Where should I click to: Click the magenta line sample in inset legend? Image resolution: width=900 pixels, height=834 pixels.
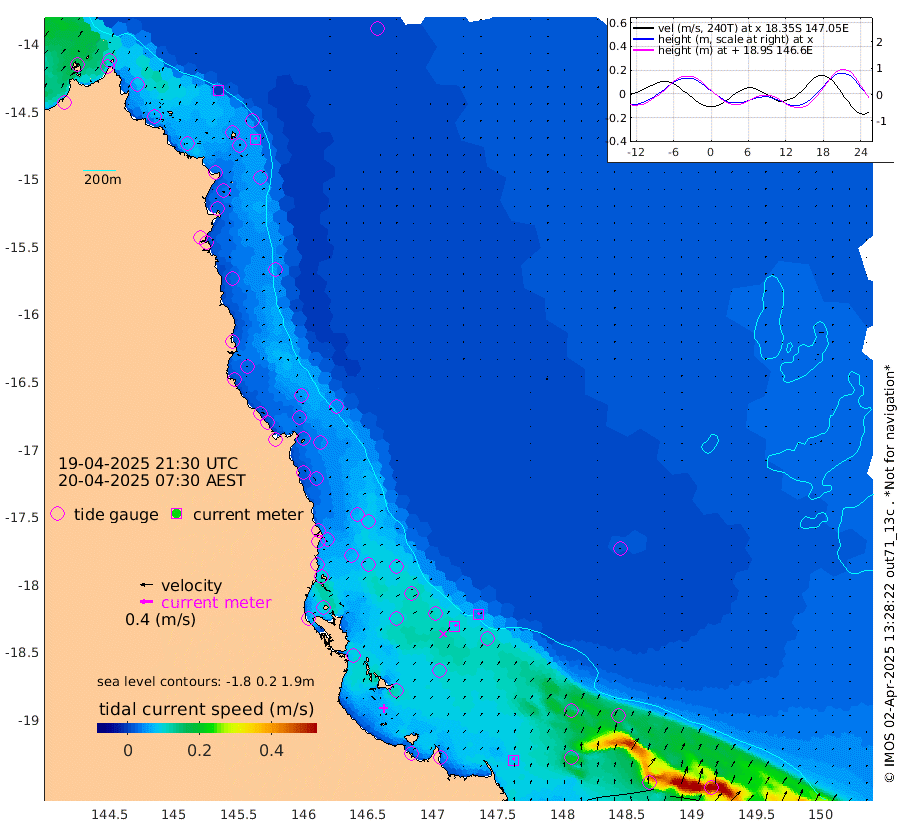[x=643, y=50]
